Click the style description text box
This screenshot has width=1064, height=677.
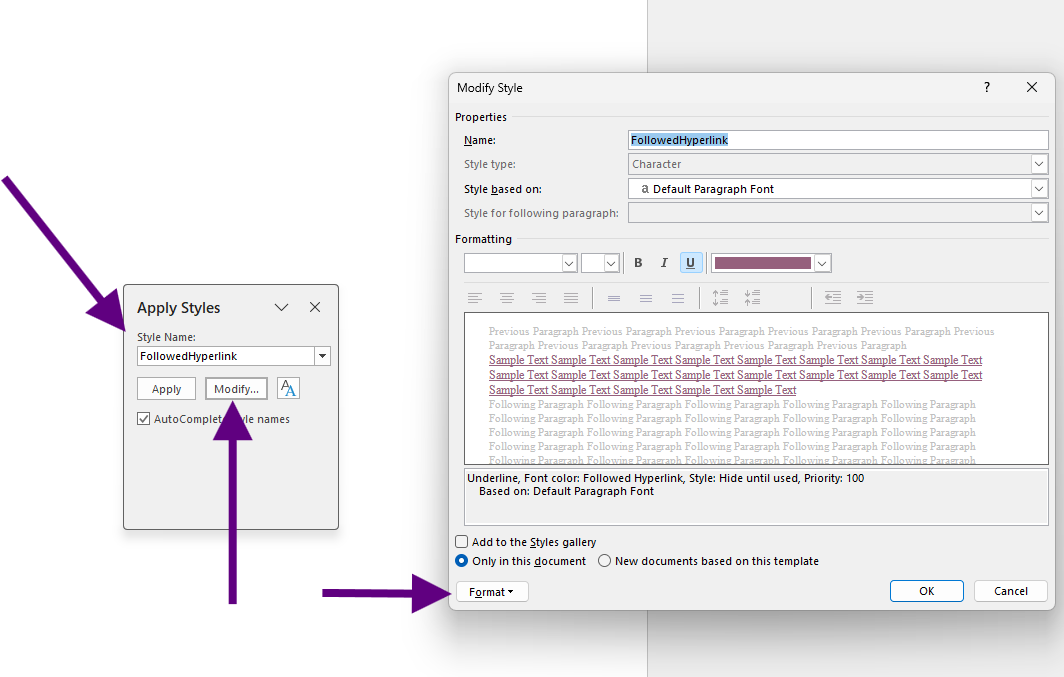pyautogui.click(x=756, y=497)
